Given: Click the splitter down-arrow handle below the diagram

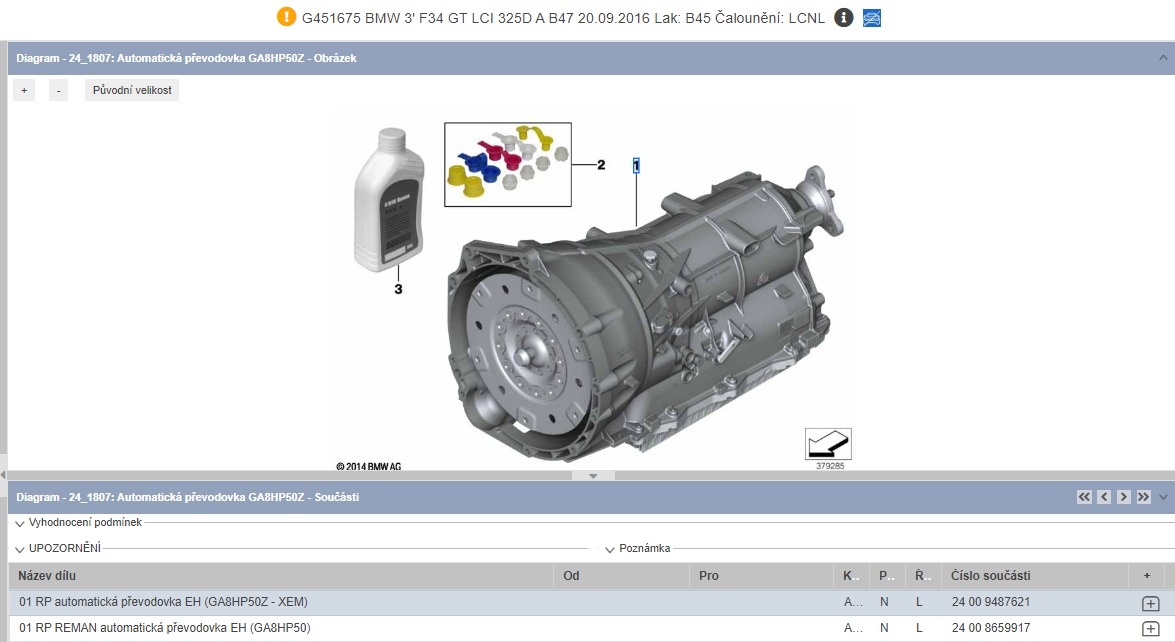Looking at the screenshot, I should (593, 476).
